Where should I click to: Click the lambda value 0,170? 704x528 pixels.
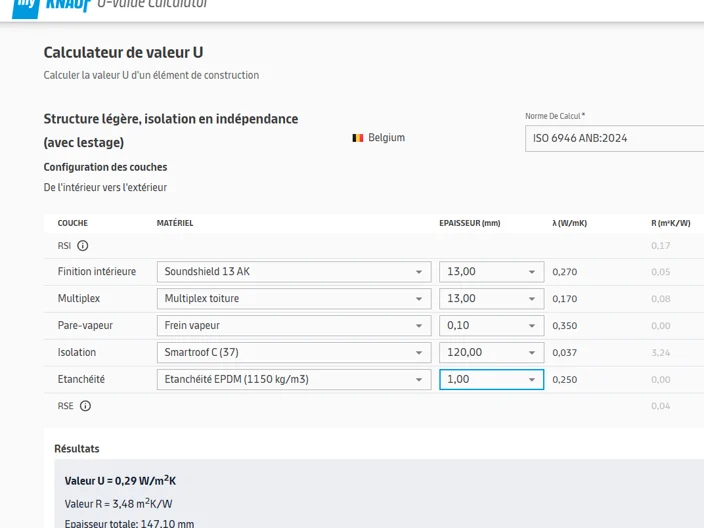pos(565,299)
